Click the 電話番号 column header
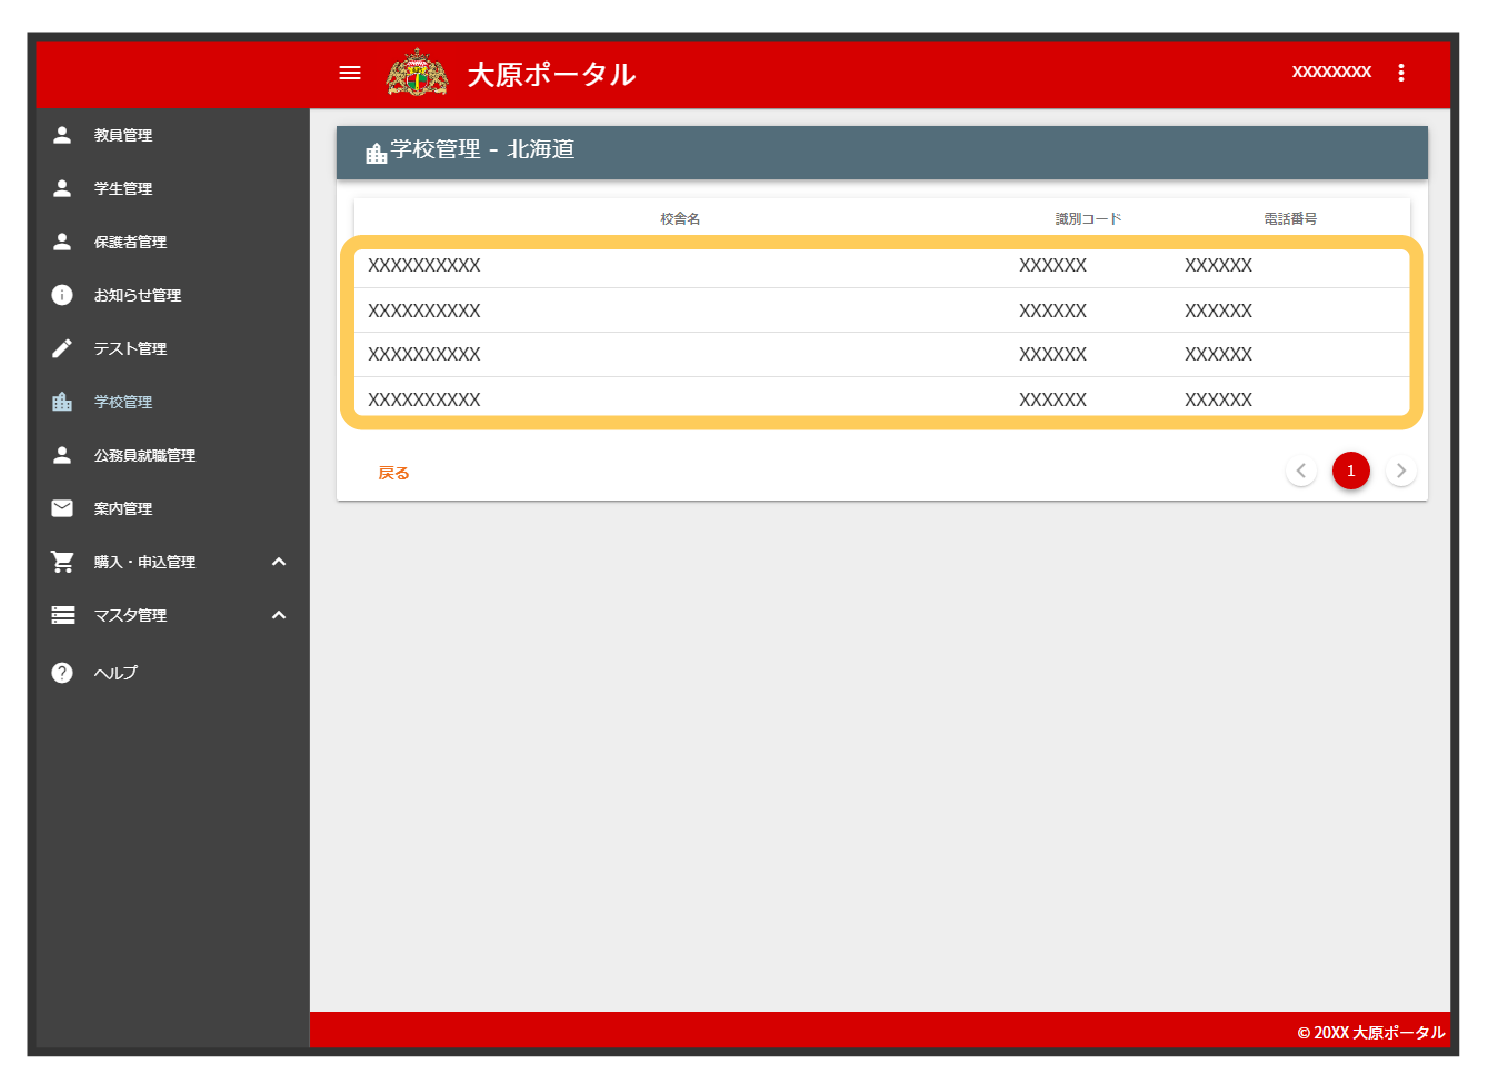 click(1290, 219)
